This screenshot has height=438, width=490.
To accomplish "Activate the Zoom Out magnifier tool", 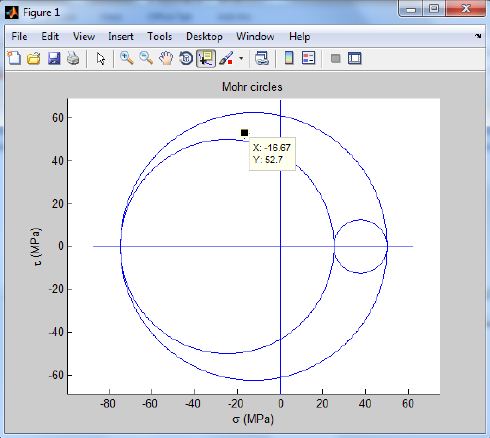I will [x=146, y=58].
